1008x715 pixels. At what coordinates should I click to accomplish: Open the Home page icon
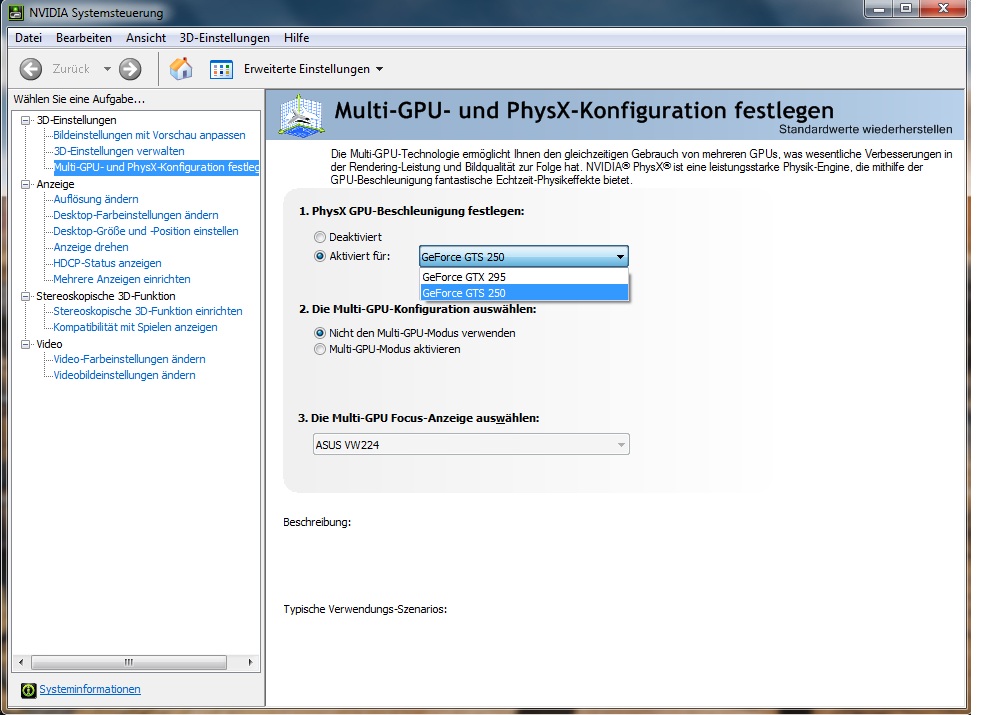[181, 69]
